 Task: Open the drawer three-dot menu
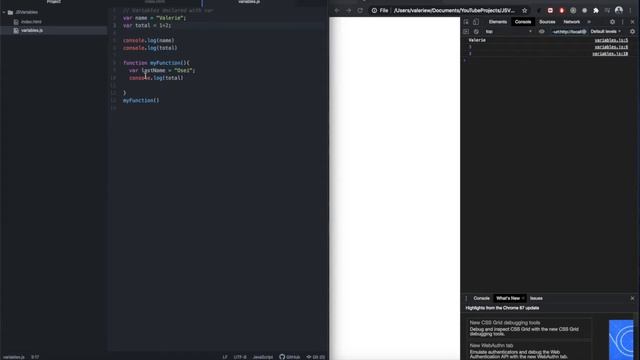point(466,298)
